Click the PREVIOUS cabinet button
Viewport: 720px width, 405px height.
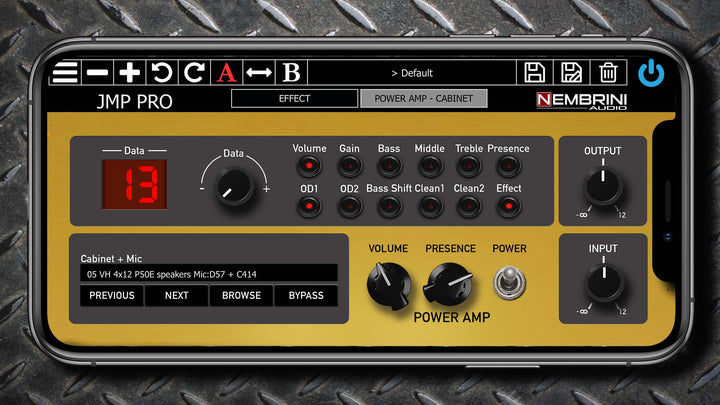(112, 295)
